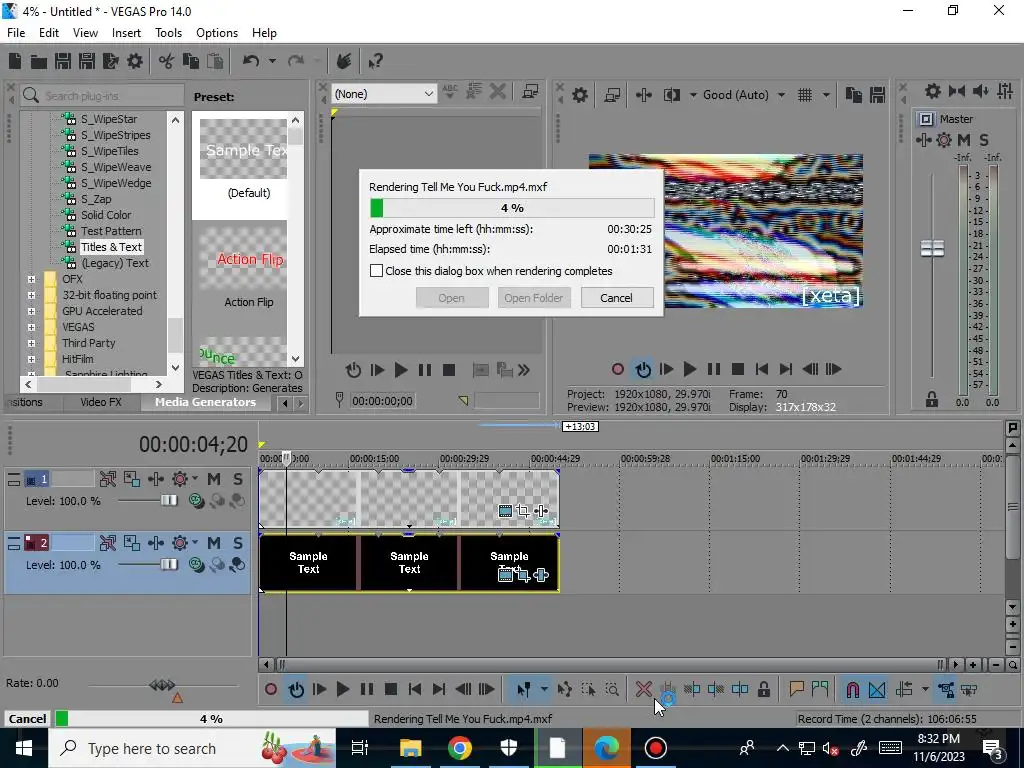Toggle Automatic Crossfades icon

(x=877, y=689)
